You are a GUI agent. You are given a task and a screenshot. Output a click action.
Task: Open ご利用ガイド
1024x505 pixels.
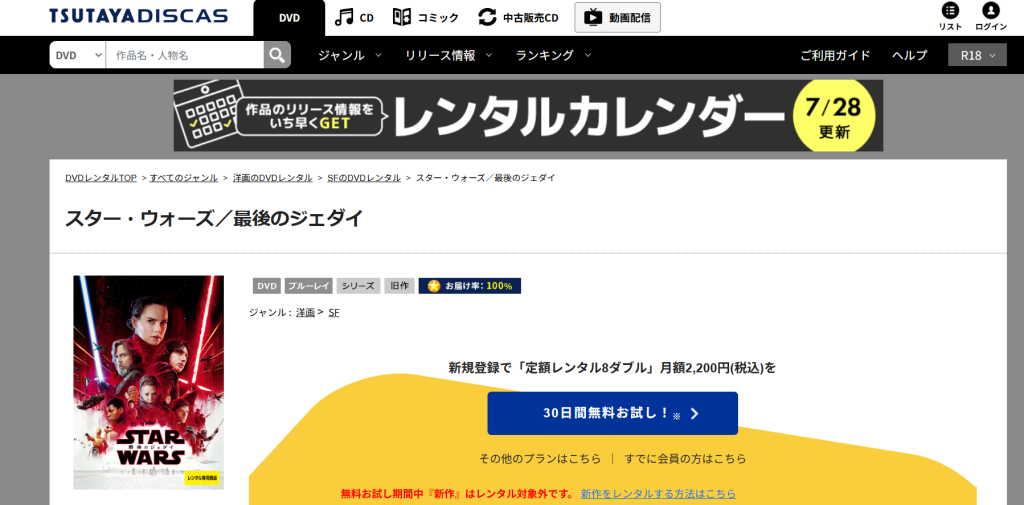[835, 55]
